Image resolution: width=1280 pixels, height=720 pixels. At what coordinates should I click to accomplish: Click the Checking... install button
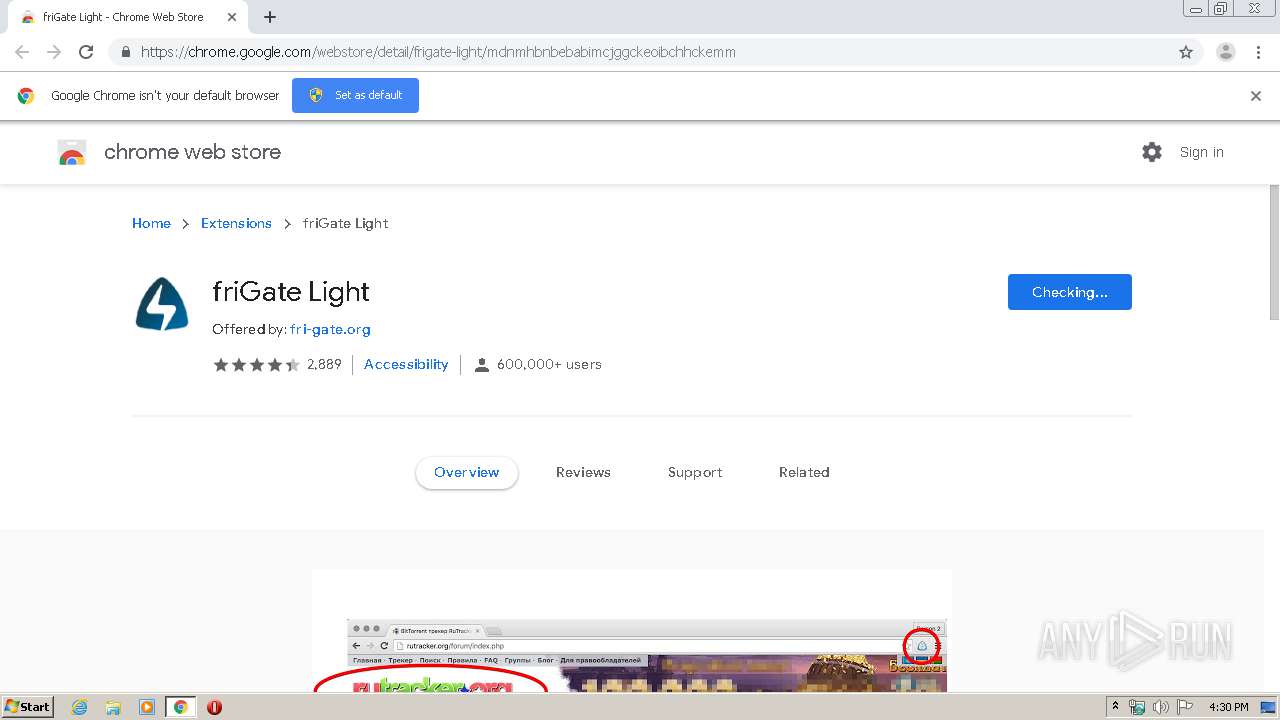1070,292
